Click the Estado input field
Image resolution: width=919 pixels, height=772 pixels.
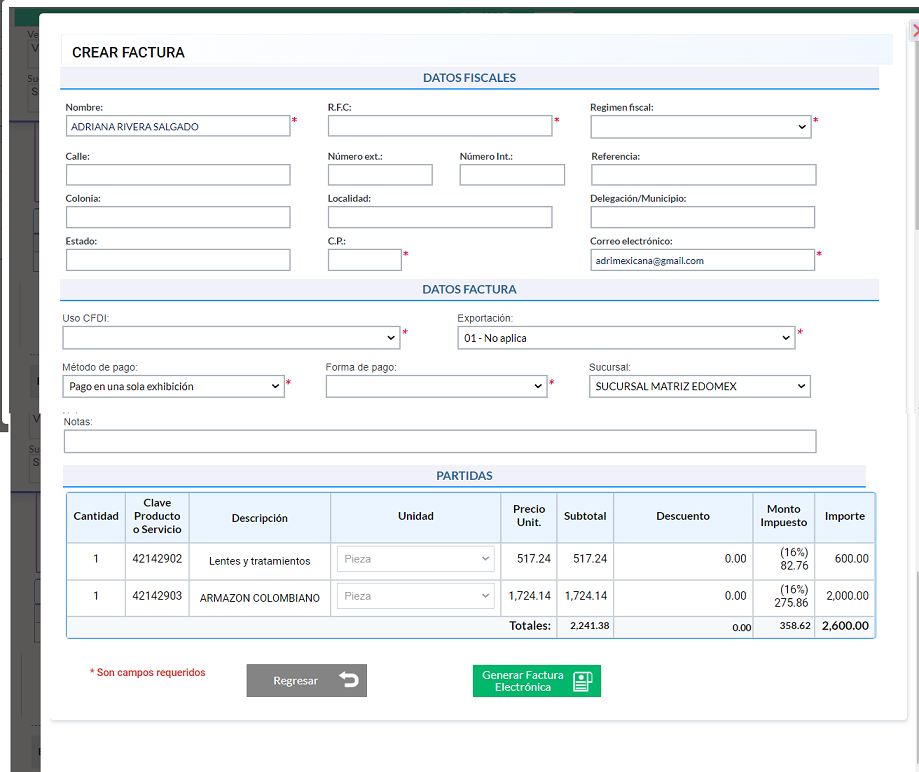point(178,260)
